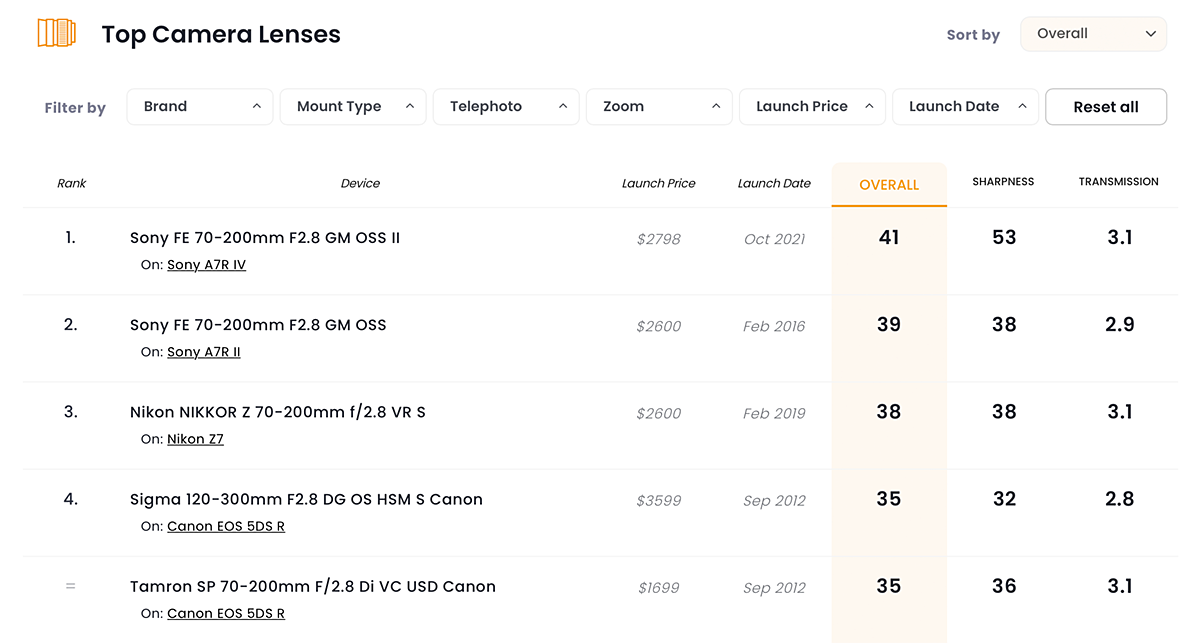Select the TRANSMISSION column header
The width and height of the screenshot is (1200, 643).
[x=1118, y=182]
